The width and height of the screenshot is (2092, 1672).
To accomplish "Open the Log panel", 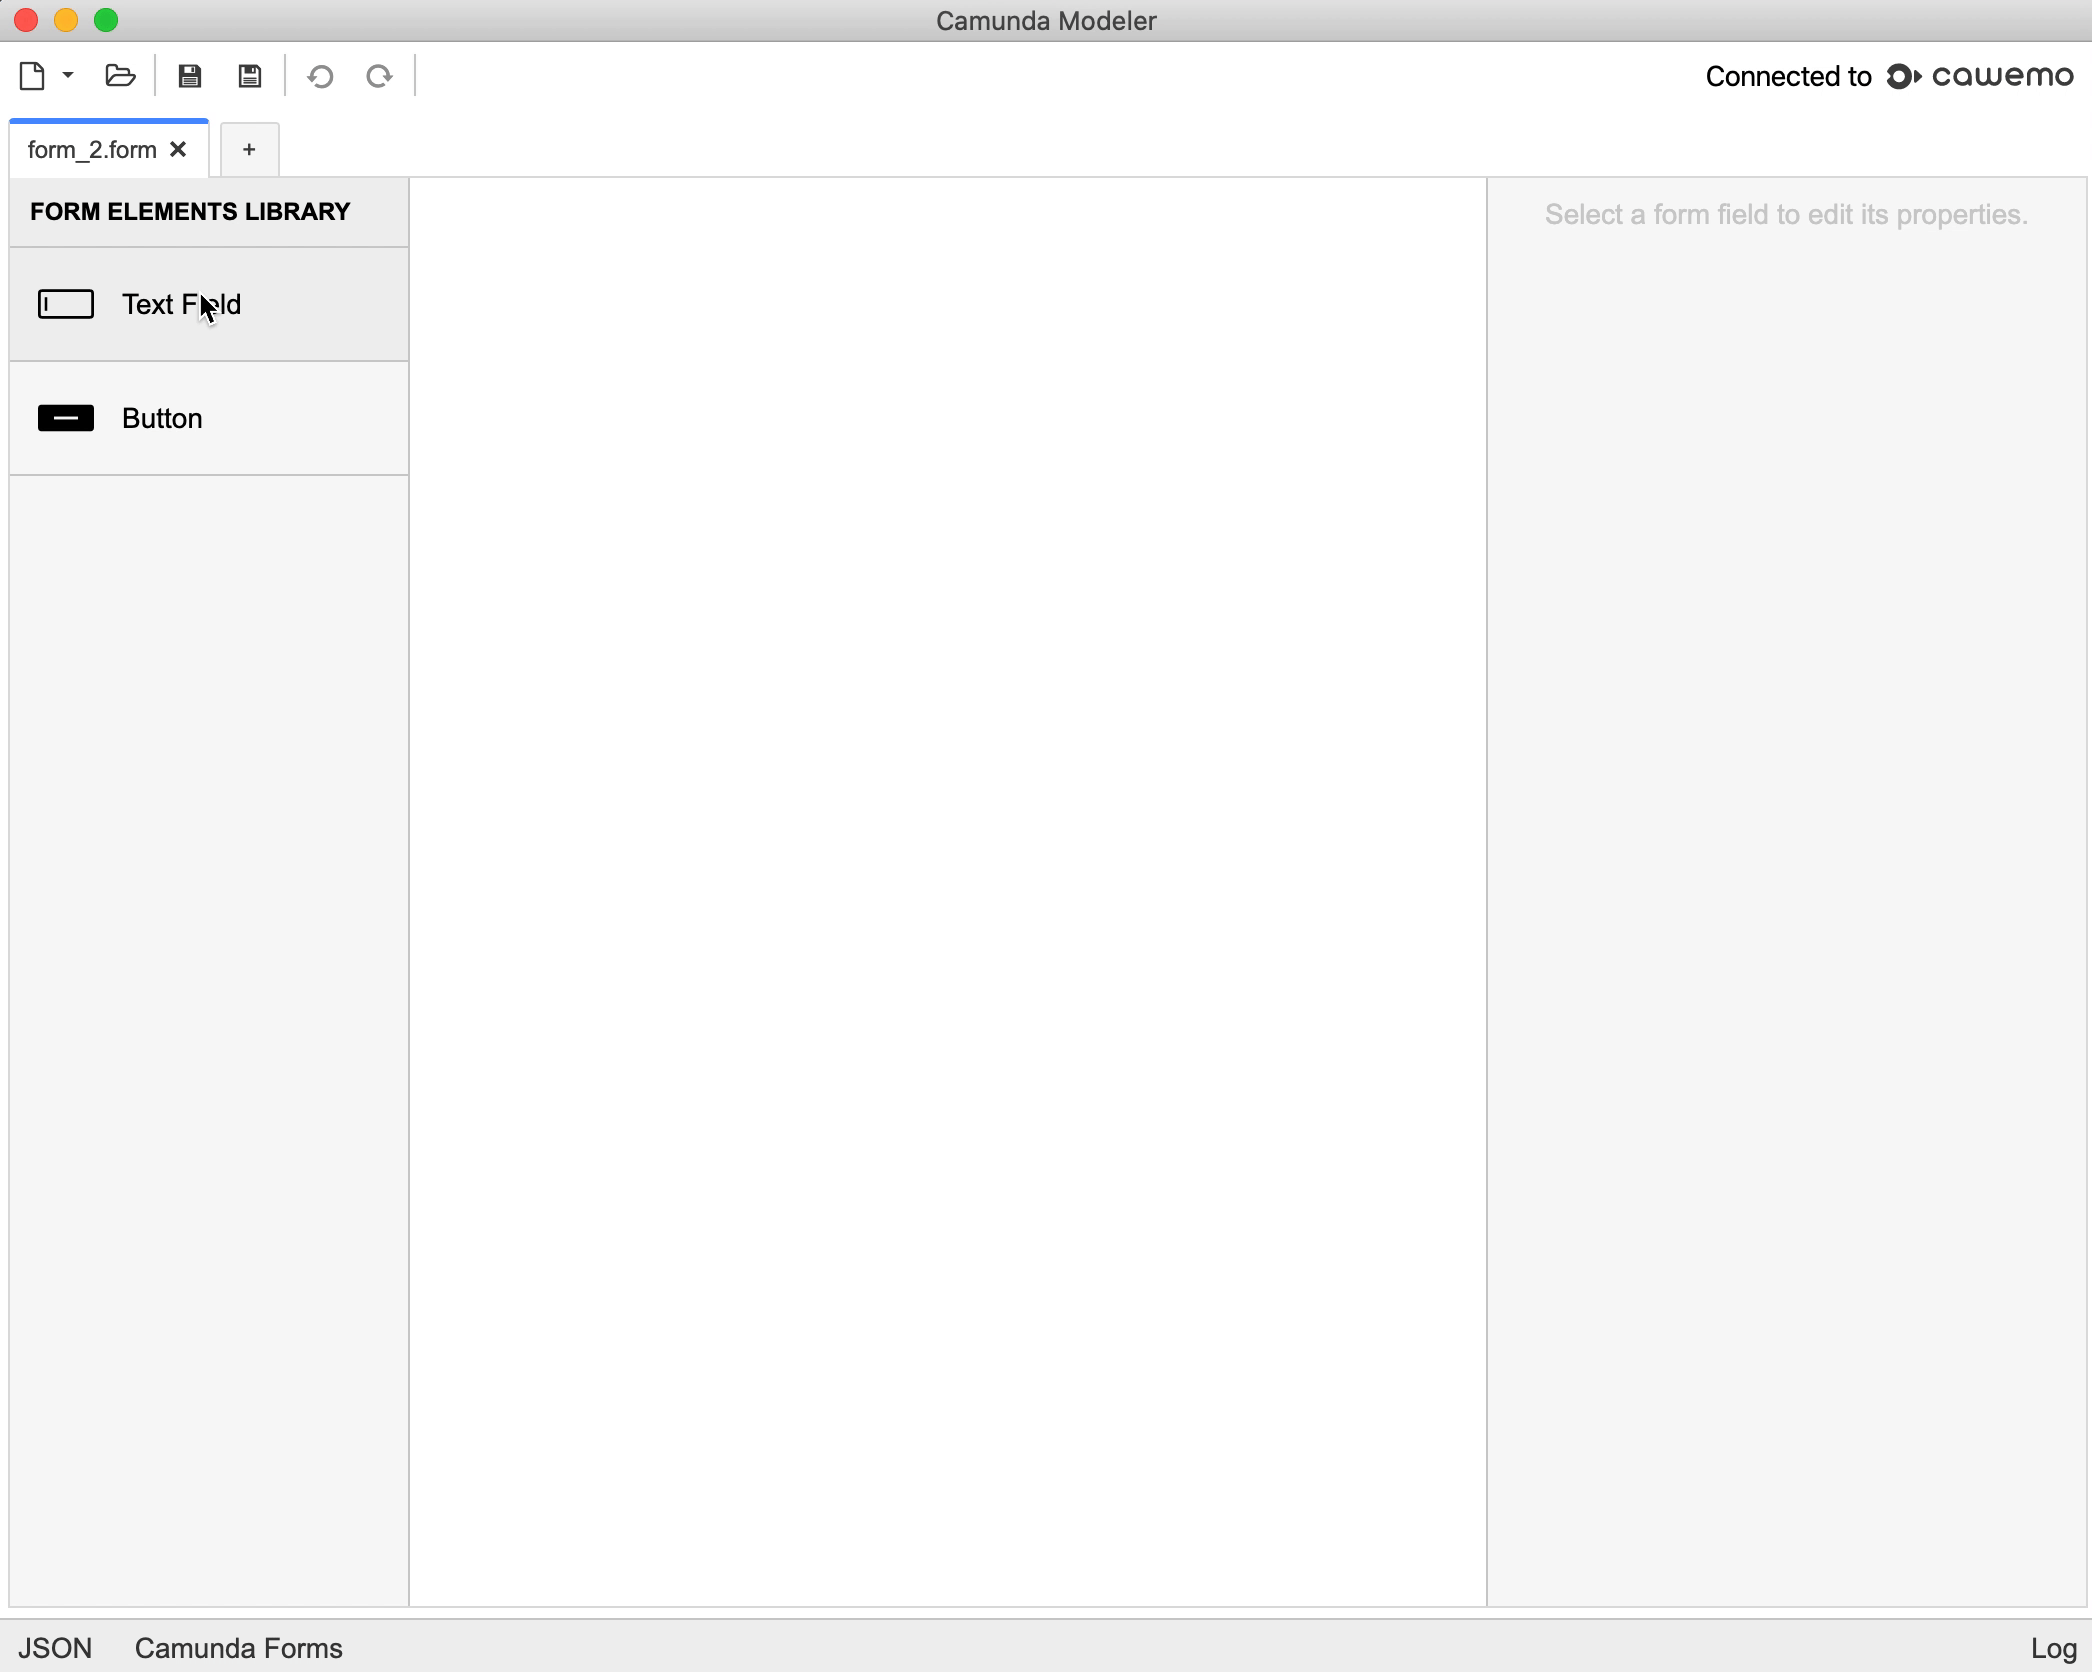I will pos(2051,1648).
